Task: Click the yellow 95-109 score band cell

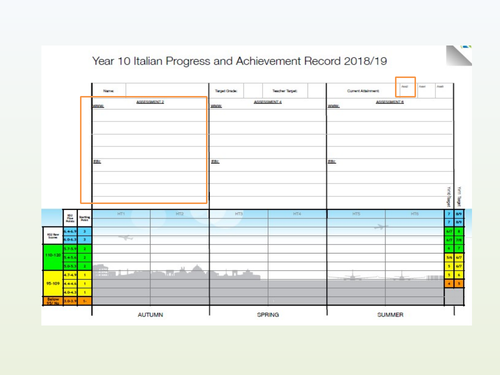Action: pyautogui.click(x=53, y=283)
